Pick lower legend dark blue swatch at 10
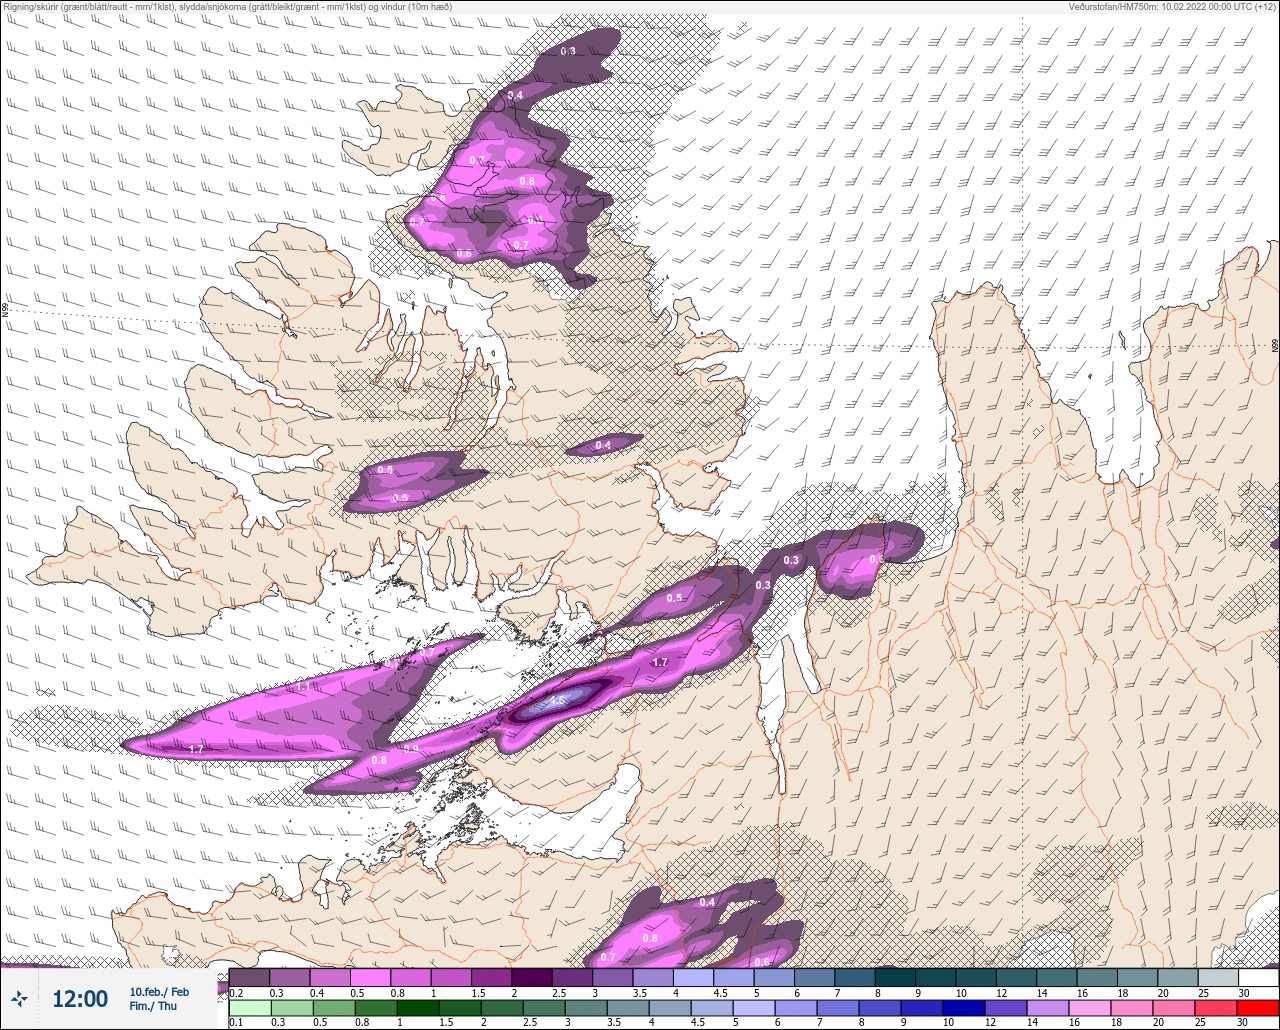 point(963,1008)
